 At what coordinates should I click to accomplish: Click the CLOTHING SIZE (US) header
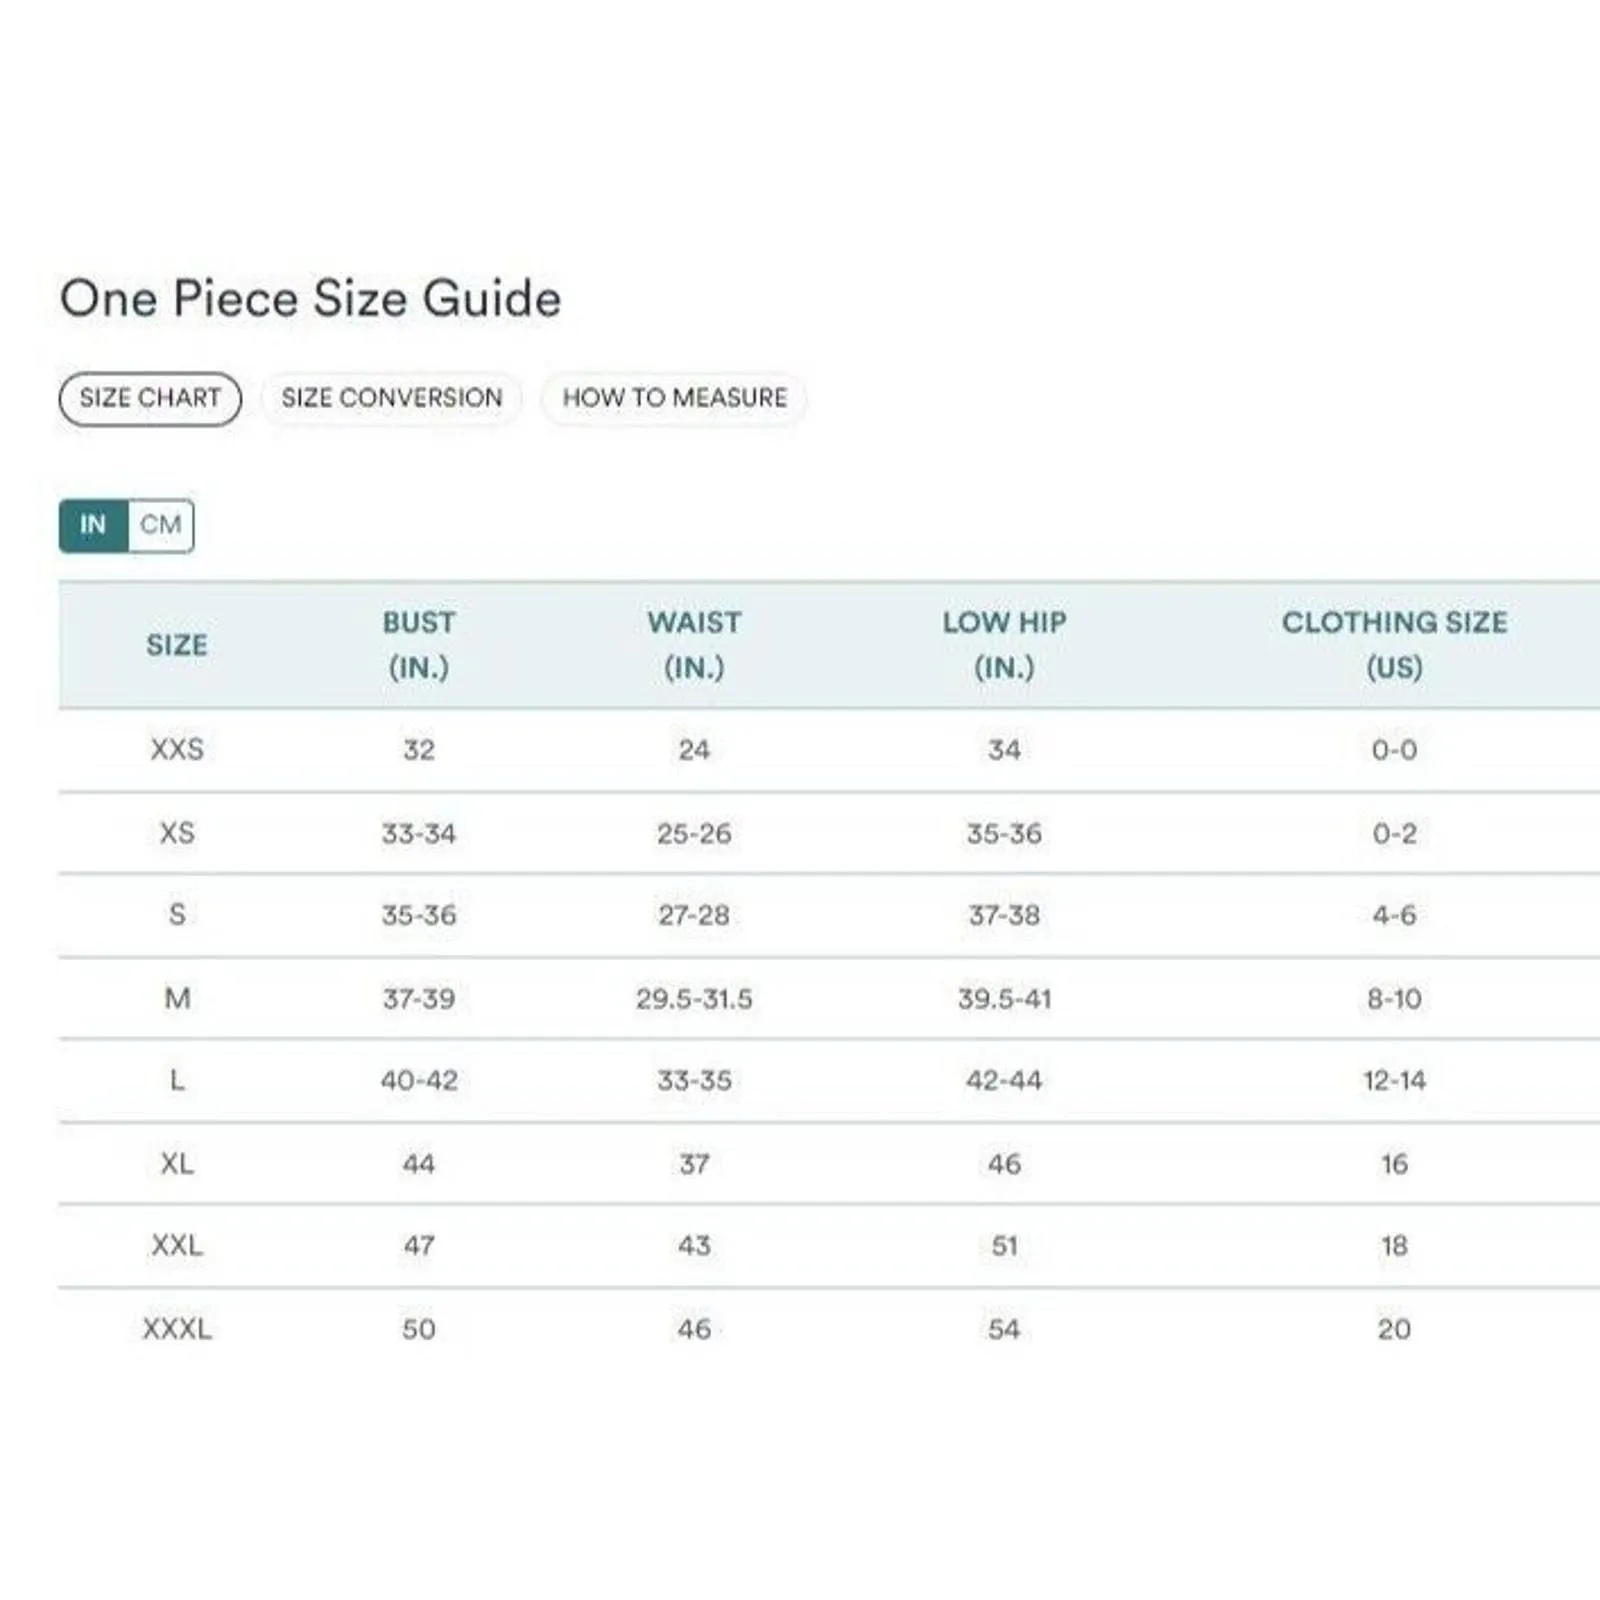1394,645
